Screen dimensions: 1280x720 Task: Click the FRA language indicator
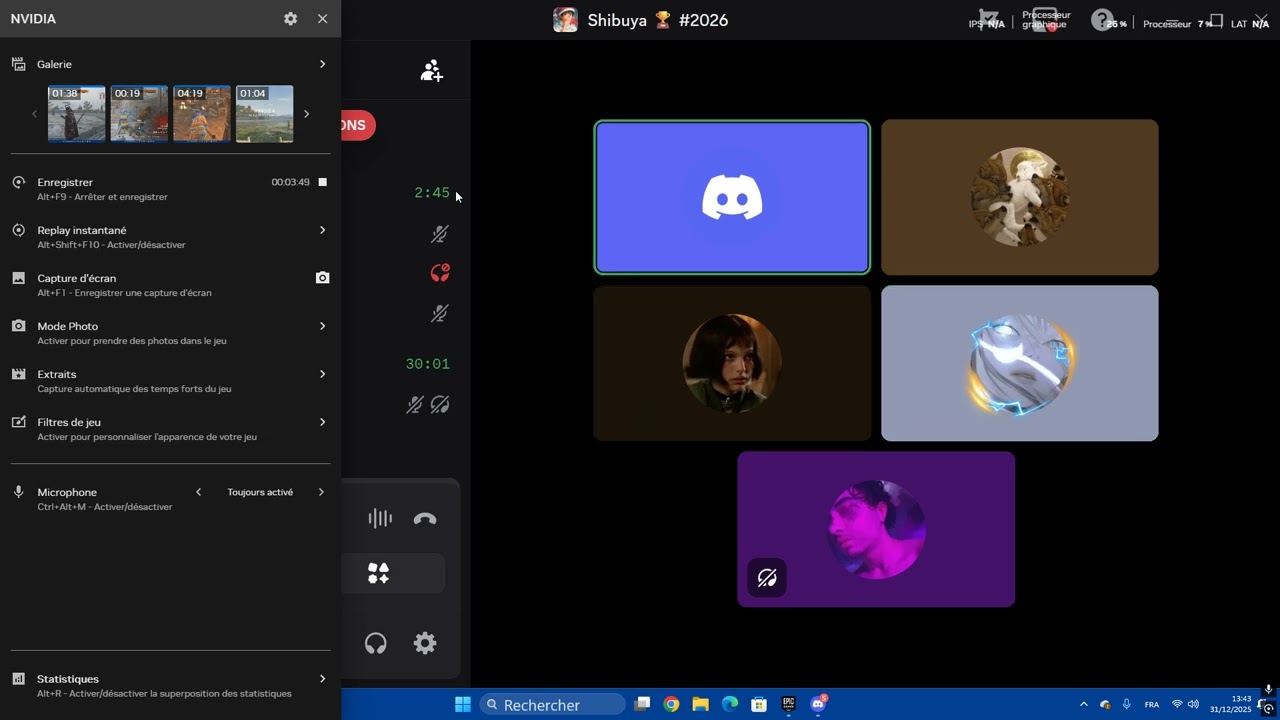coord(1152,705)
